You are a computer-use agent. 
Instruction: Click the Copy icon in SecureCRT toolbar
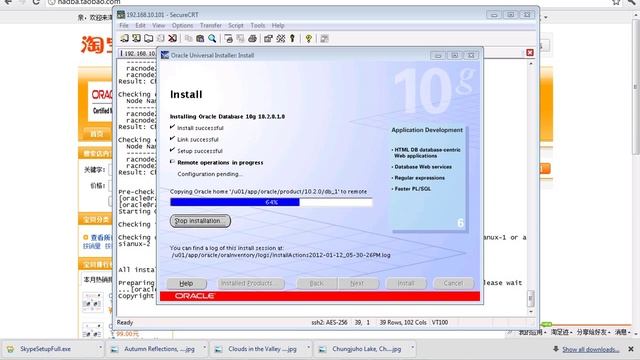188,38
